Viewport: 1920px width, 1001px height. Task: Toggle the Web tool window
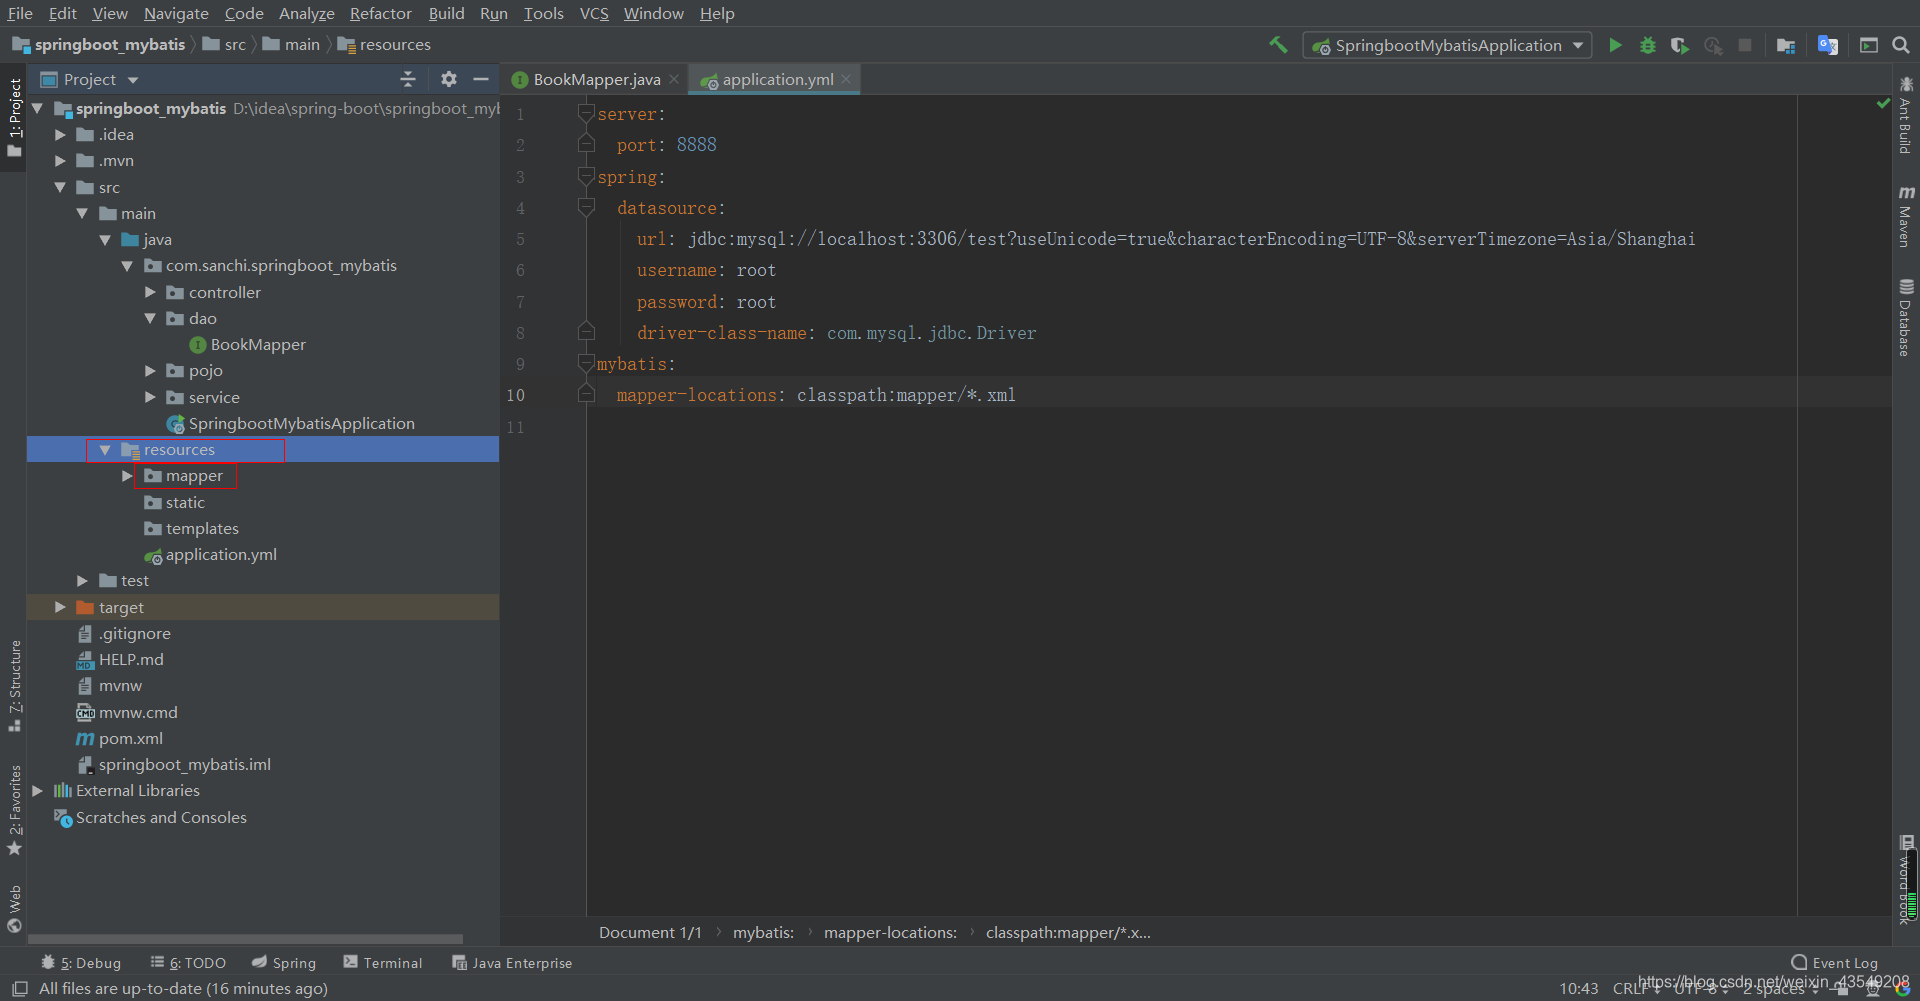pyautogui.click(x=14, y=908)
